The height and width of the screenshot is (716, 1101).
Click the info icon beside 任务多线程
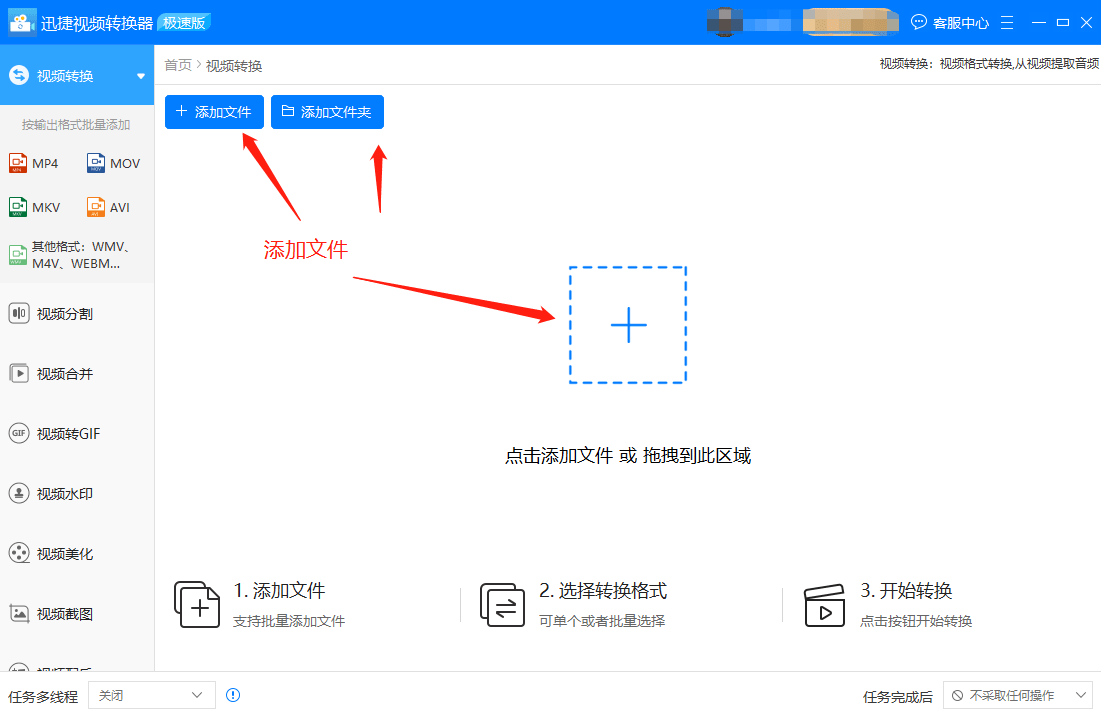point(233,695)
